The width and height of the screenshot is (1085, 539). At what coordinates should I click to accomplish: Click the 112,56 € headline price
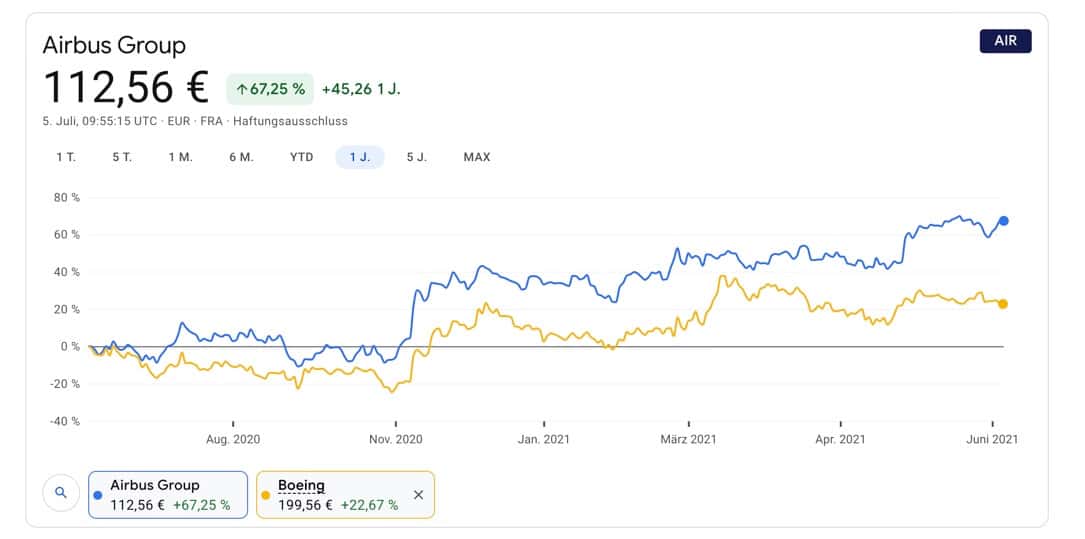tap(126, 87)
